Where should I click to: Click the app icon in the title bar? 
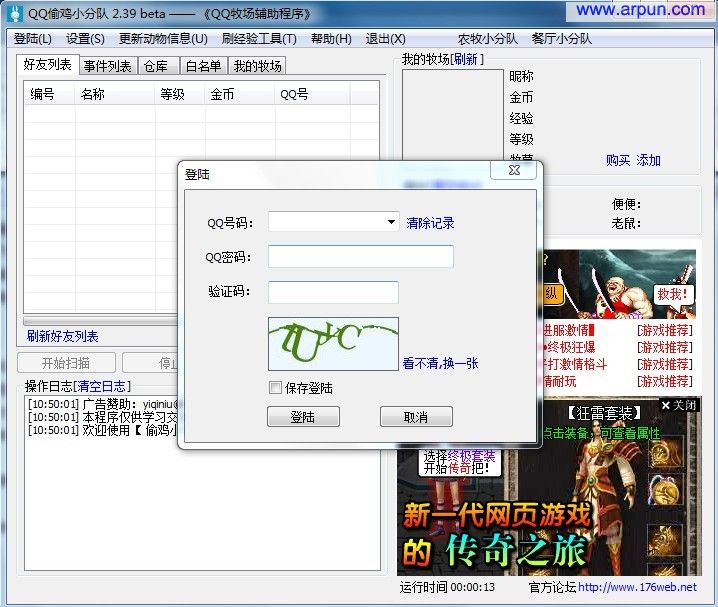click(x=15, y=14)
